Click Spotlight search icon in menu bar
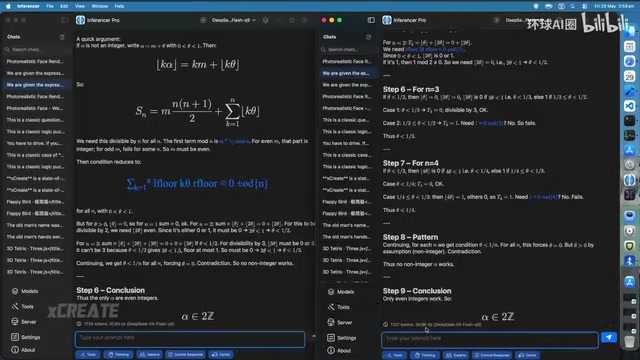The image size is (640, 360). (x=573, y=6)
